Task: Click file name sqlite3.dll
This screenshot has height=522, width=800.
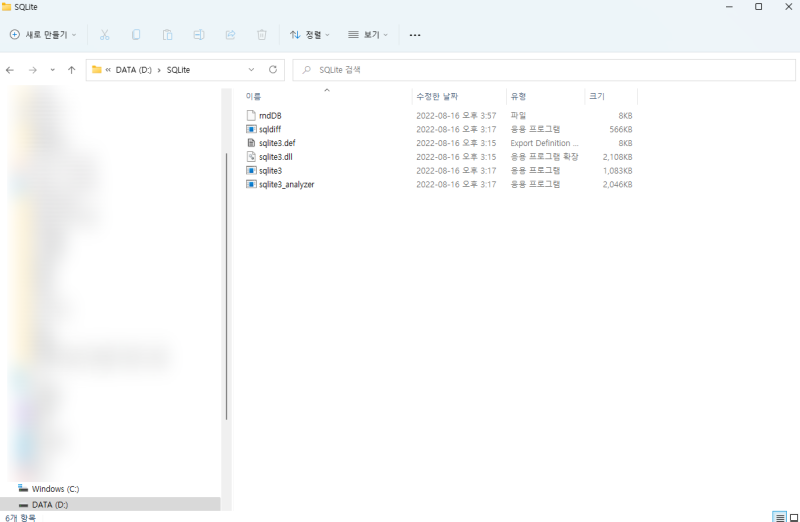Action: [276, 157]
